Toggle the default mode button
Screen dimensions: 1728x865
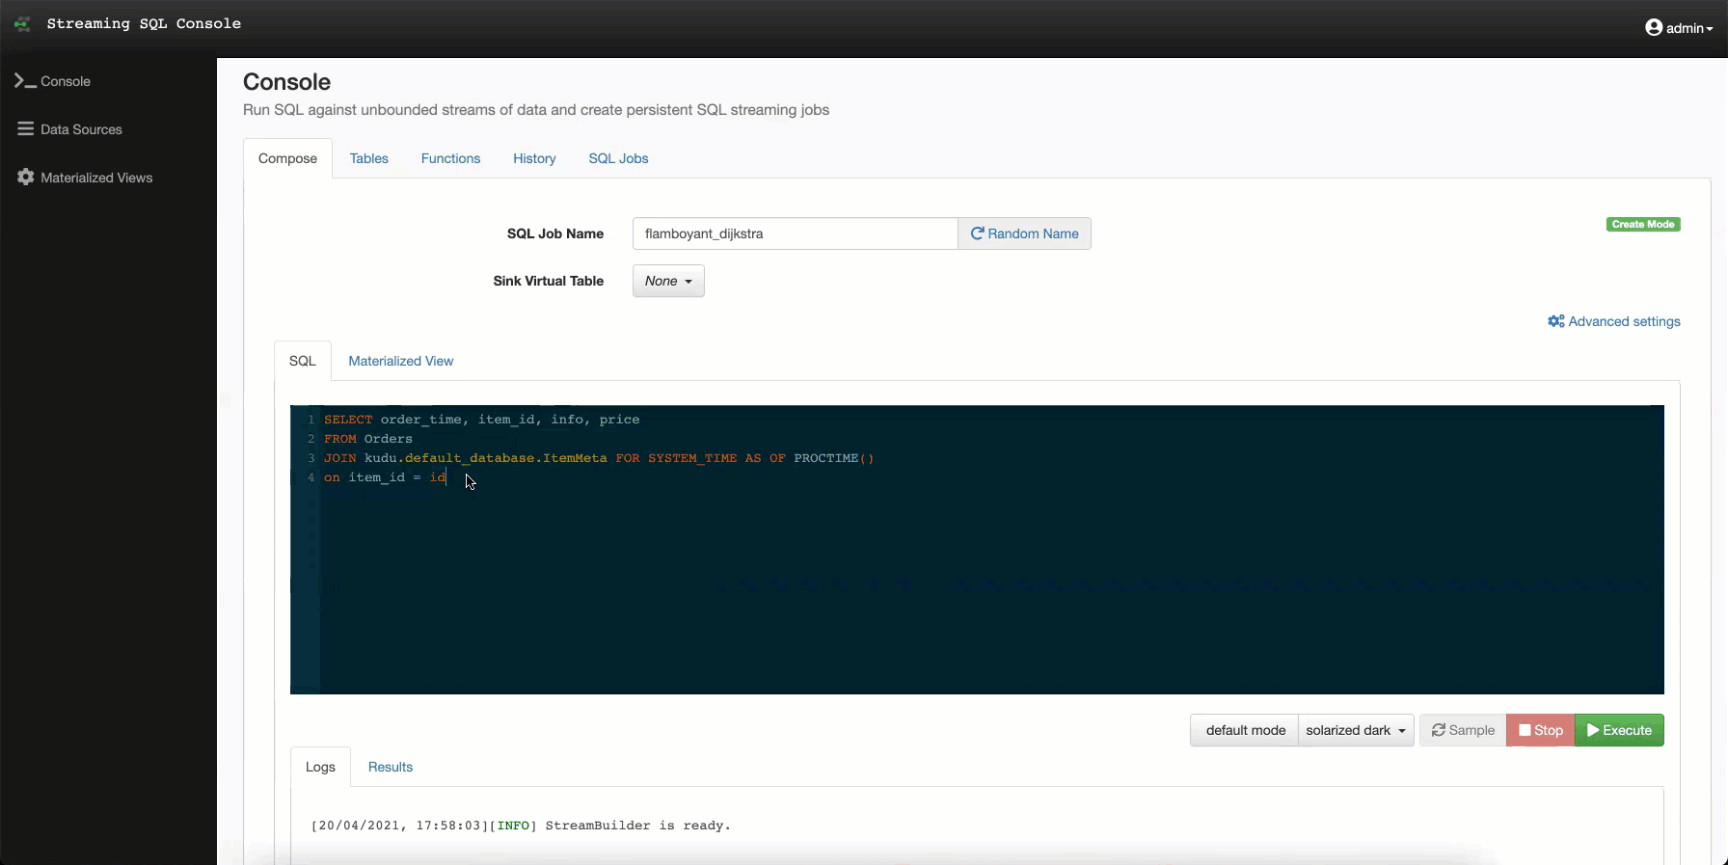coord(1245,730)
